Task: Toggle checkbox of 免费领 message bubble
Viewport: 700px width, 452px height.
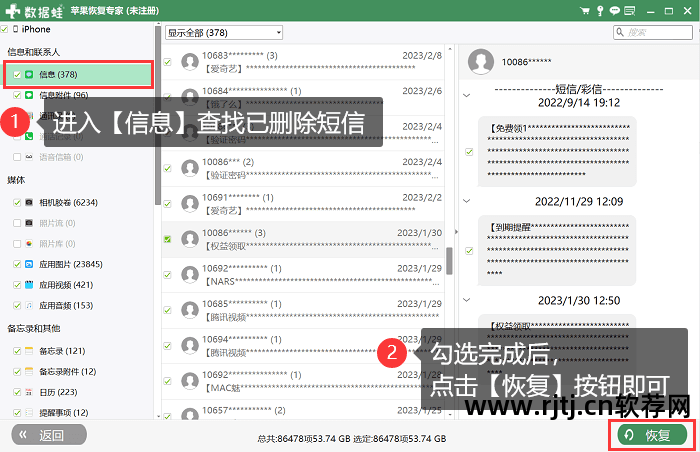Action: tap(469, 152)
